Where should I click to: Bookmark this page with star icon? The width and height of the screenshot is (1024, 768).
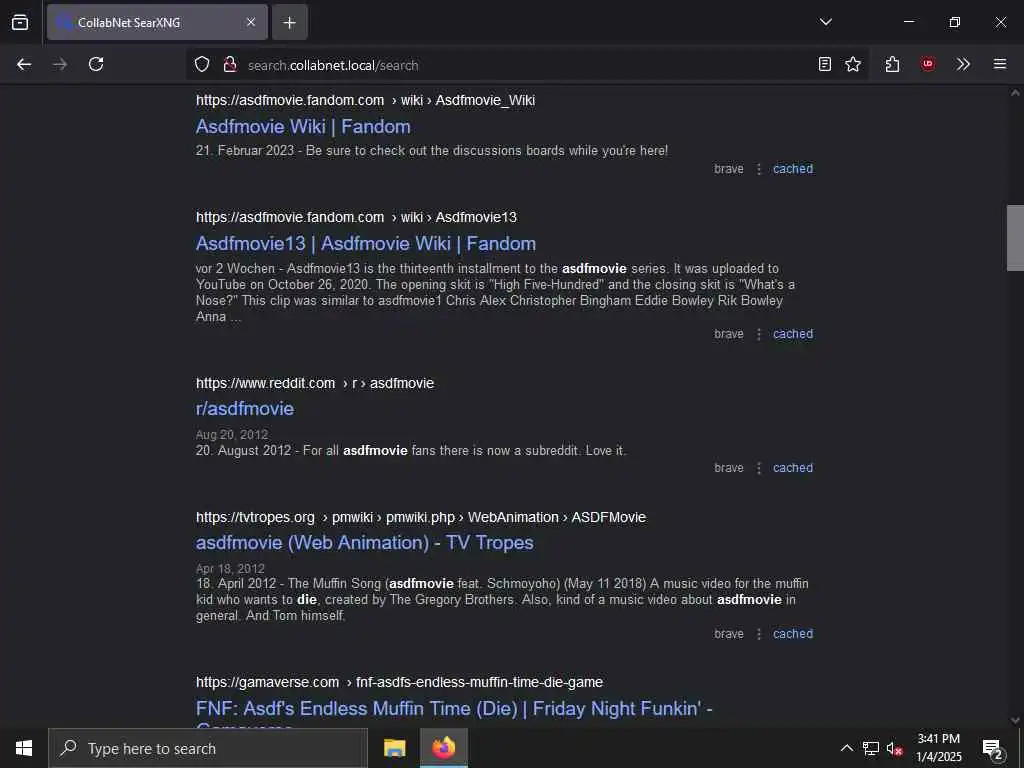(853, 64)
